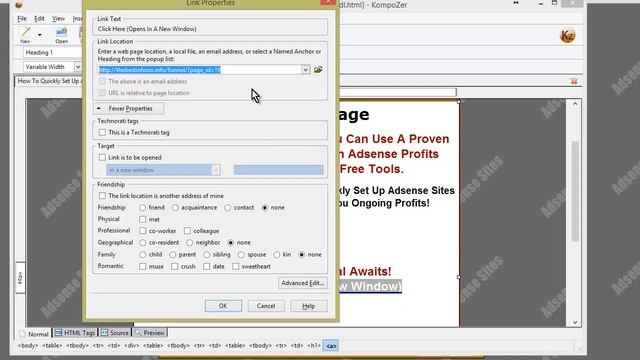The height and width of the screenshot is (360, 640).
Task: Select Geographical 'neighbor' radio button
Action: (x=189, y=242)
